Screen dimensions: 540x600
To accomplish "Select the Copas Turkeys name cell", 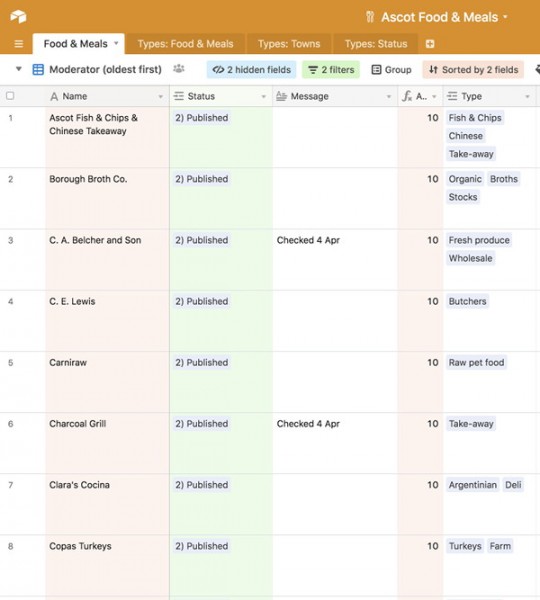I will [107, 566].
